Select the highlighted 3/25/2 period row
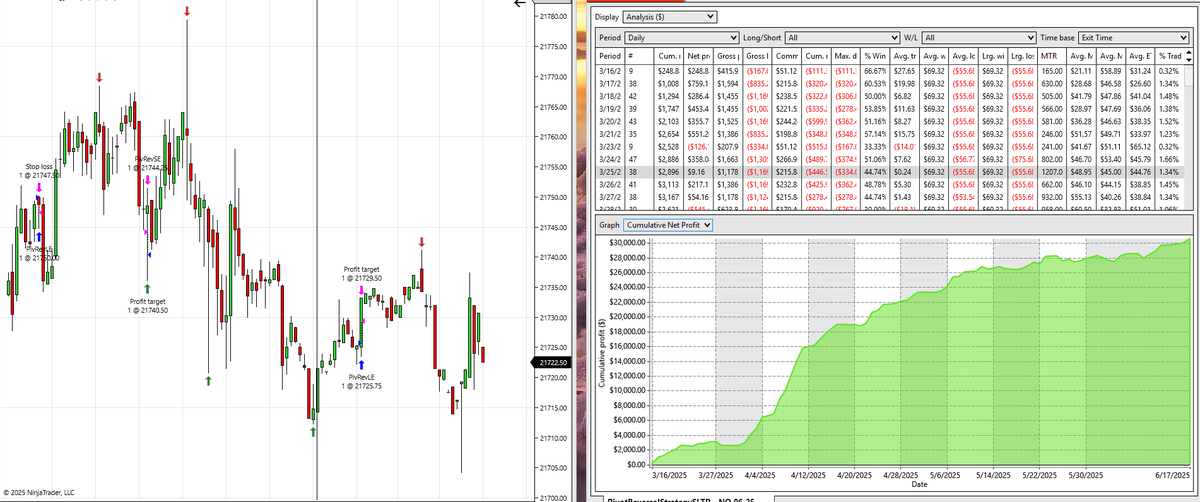Viewport: 1200px width, 502px height. pos(889,172)
